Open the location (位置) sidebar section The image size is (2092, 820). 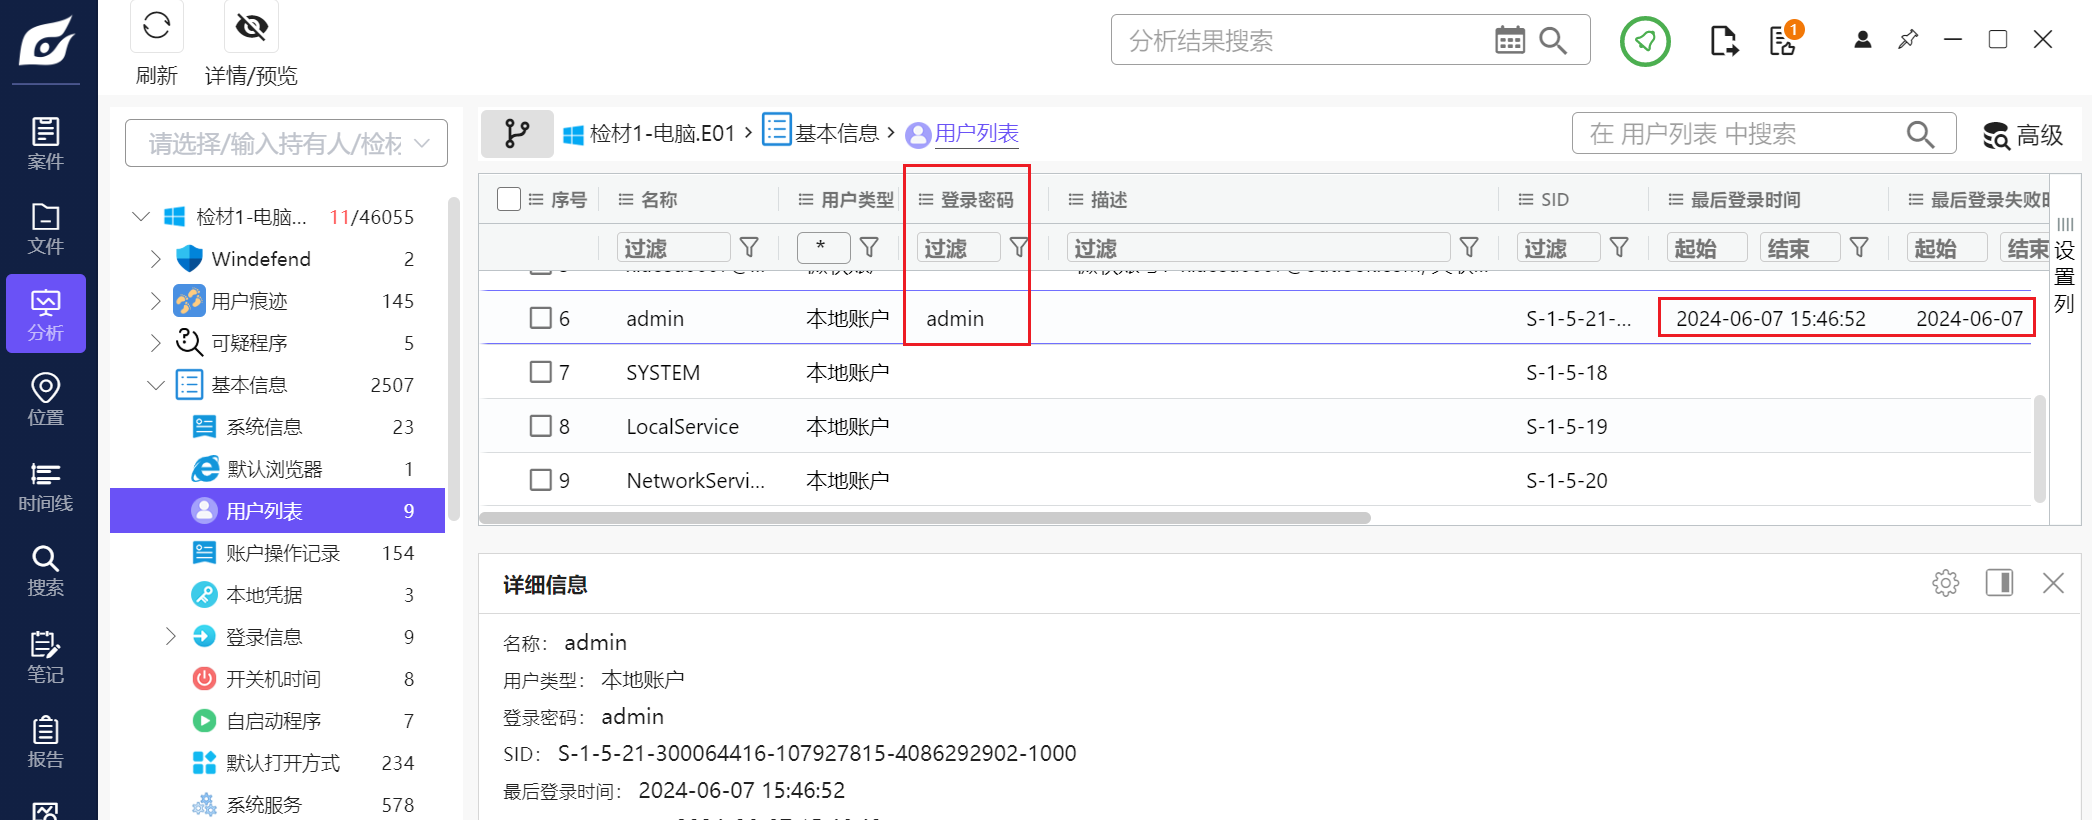46,400
